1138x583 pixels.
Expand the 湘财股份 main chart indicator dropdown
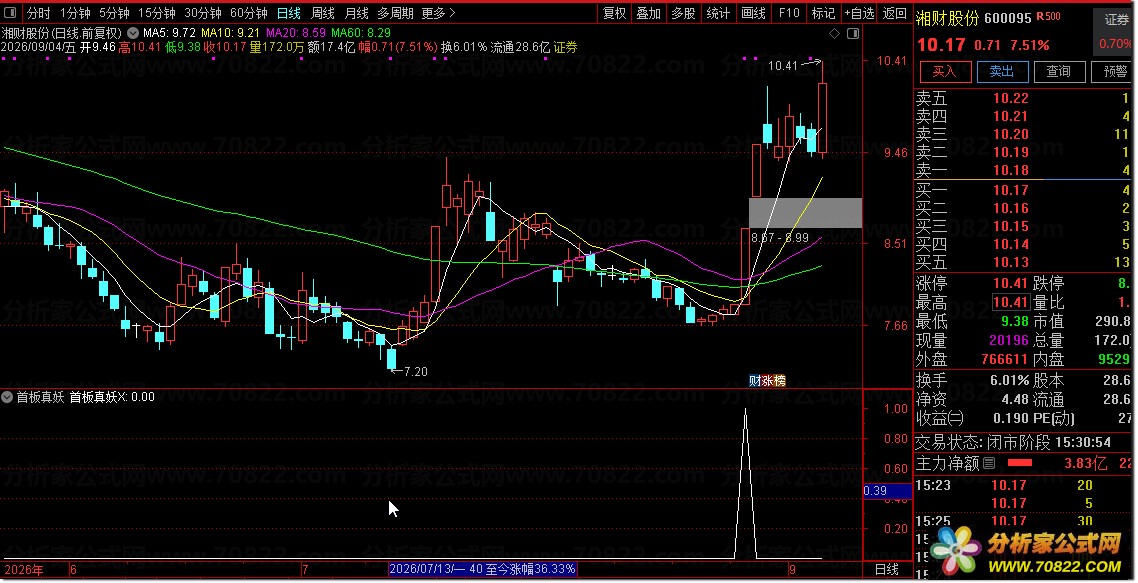pyautogui.click(x=134, y=33)
